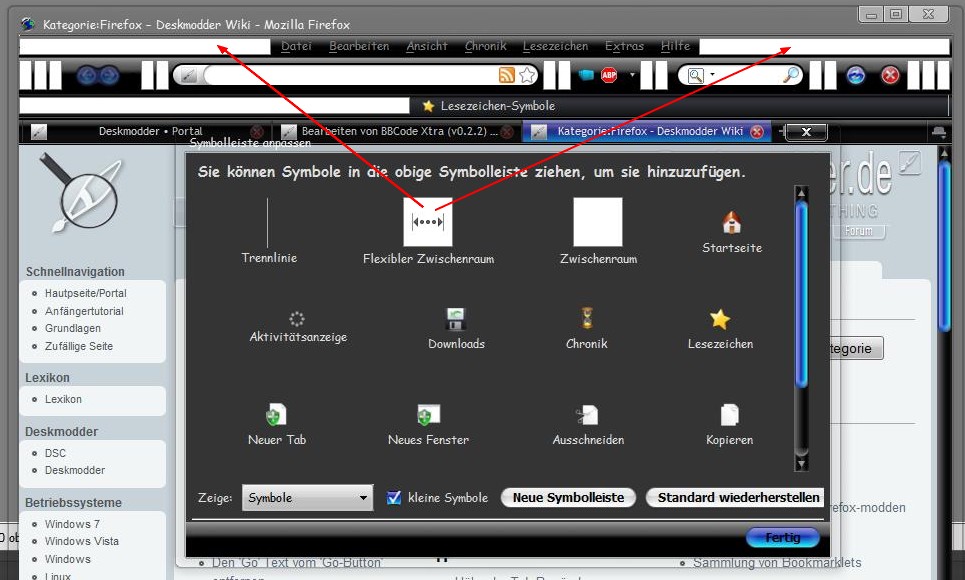Switch to the Deskmodder • Portal tab
Screen dimensions: 965x580
pyautogui.click(x=148, y=132)
